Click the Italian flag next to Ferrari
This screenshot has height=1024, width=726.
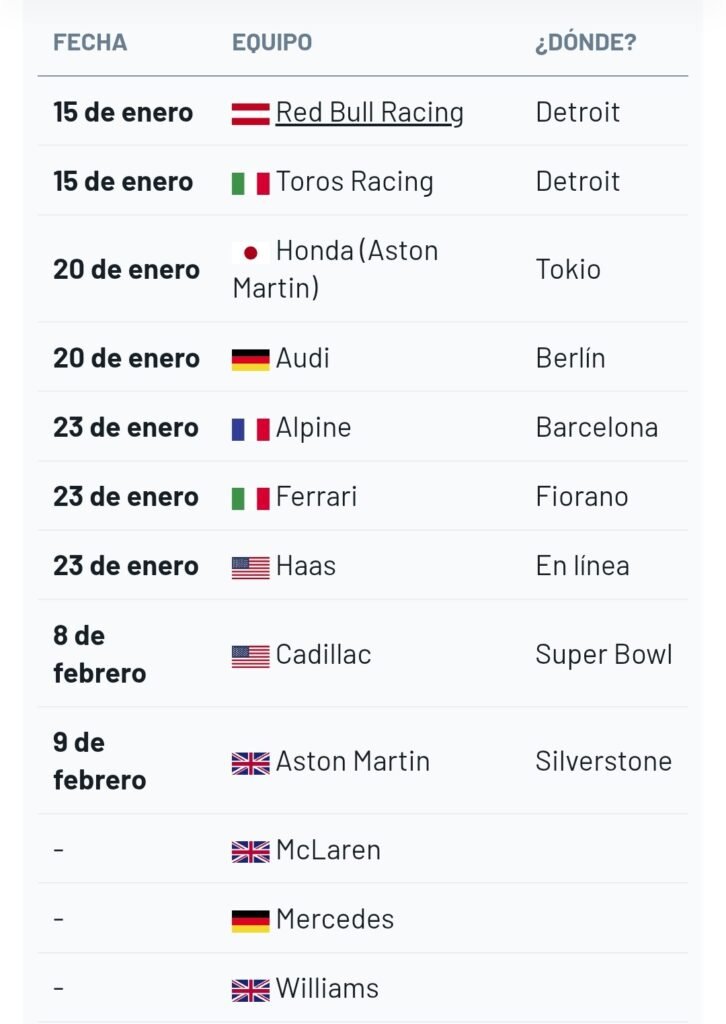point(251,498)
